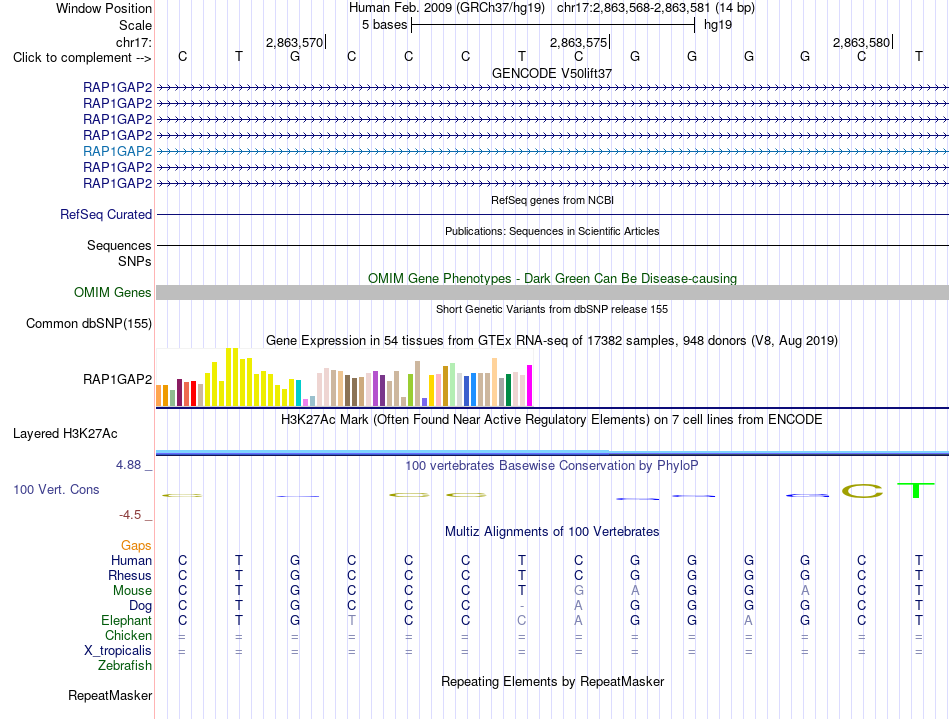This screenshot has width=950, height=719.
Task: Open the RepeatMasker track label
Action: coord(110,695)
